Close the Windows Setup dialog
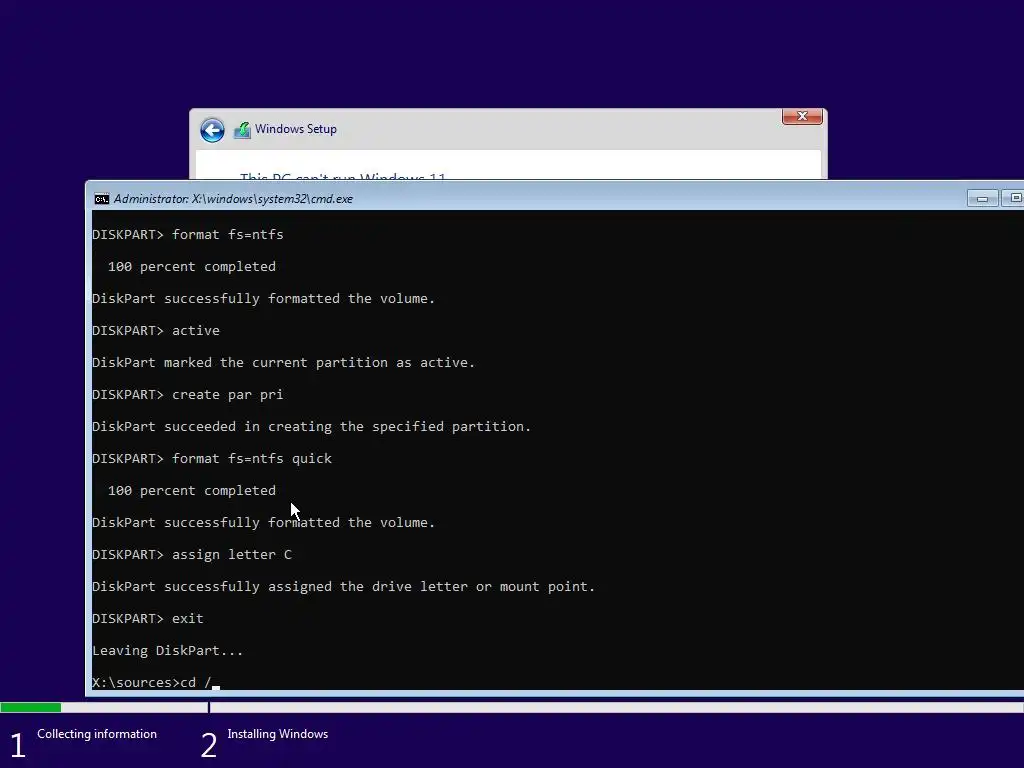 (x=802, y=116)
